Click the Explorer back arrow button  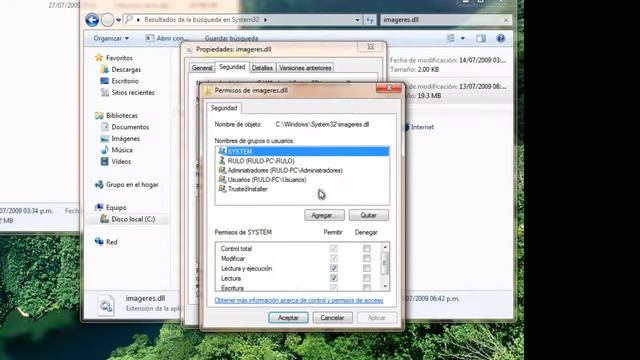coord(92,20)
